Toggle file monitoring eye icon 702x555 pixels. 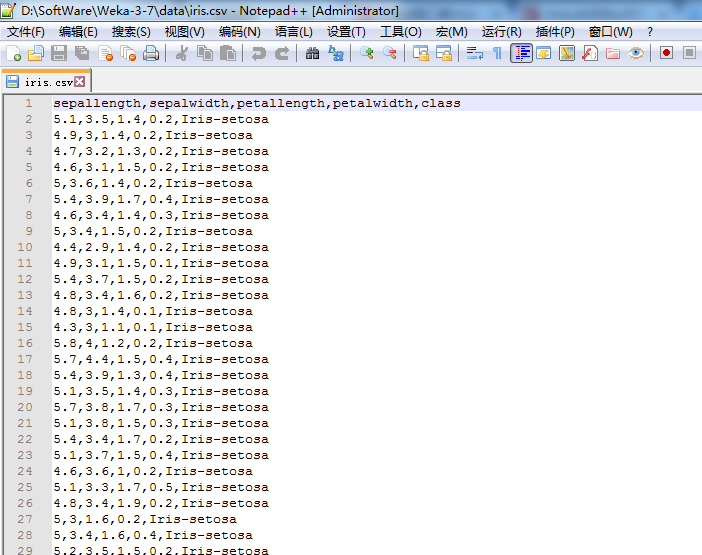coord(636,53)
